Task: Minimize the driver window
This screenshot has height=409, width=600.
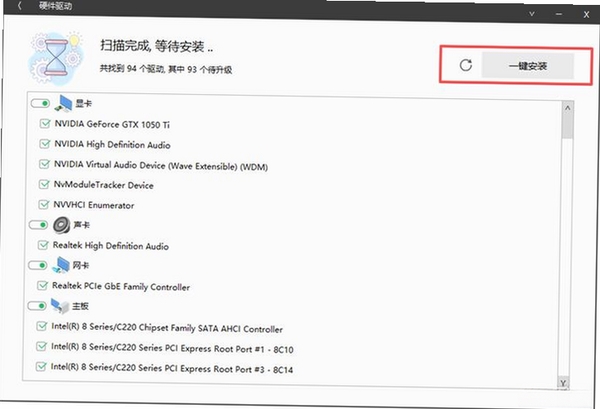Action: pyautogui.click(x=559, y=14)
